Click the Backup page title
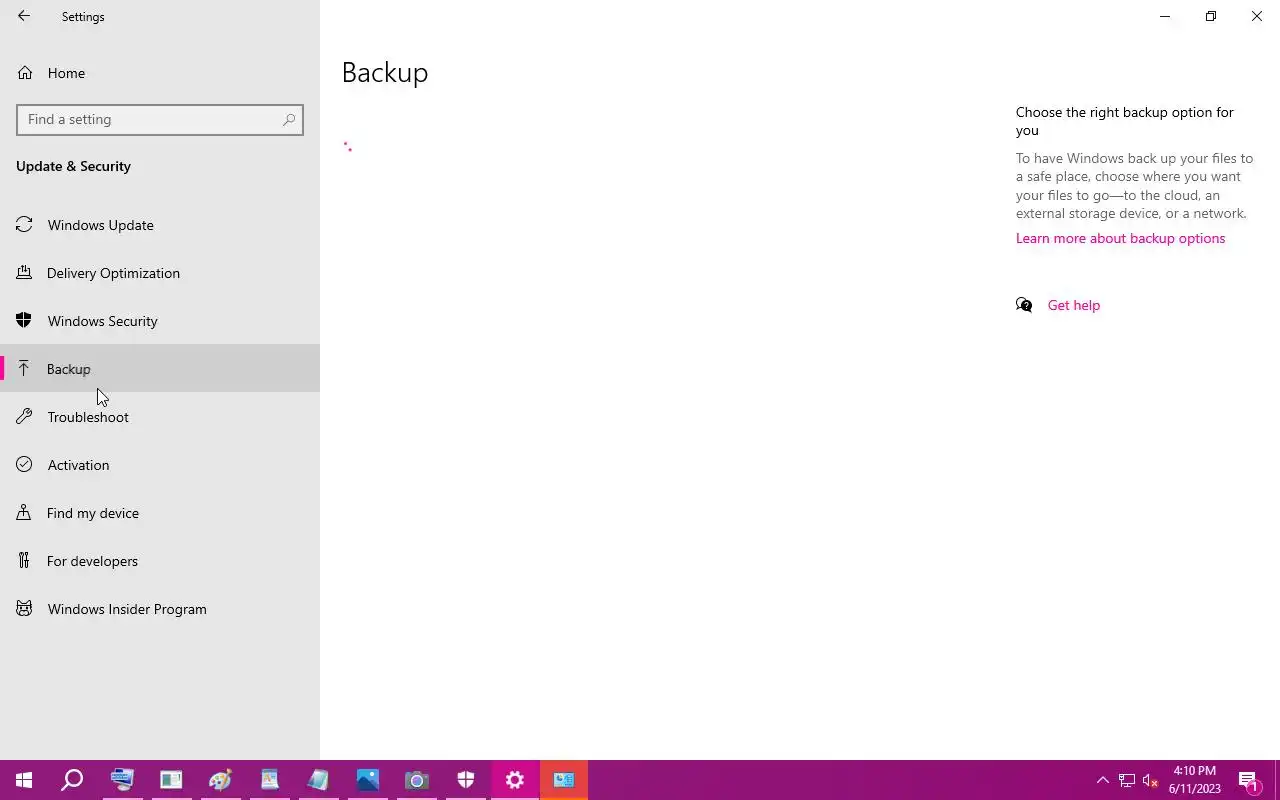 click(x=385, y=72)
